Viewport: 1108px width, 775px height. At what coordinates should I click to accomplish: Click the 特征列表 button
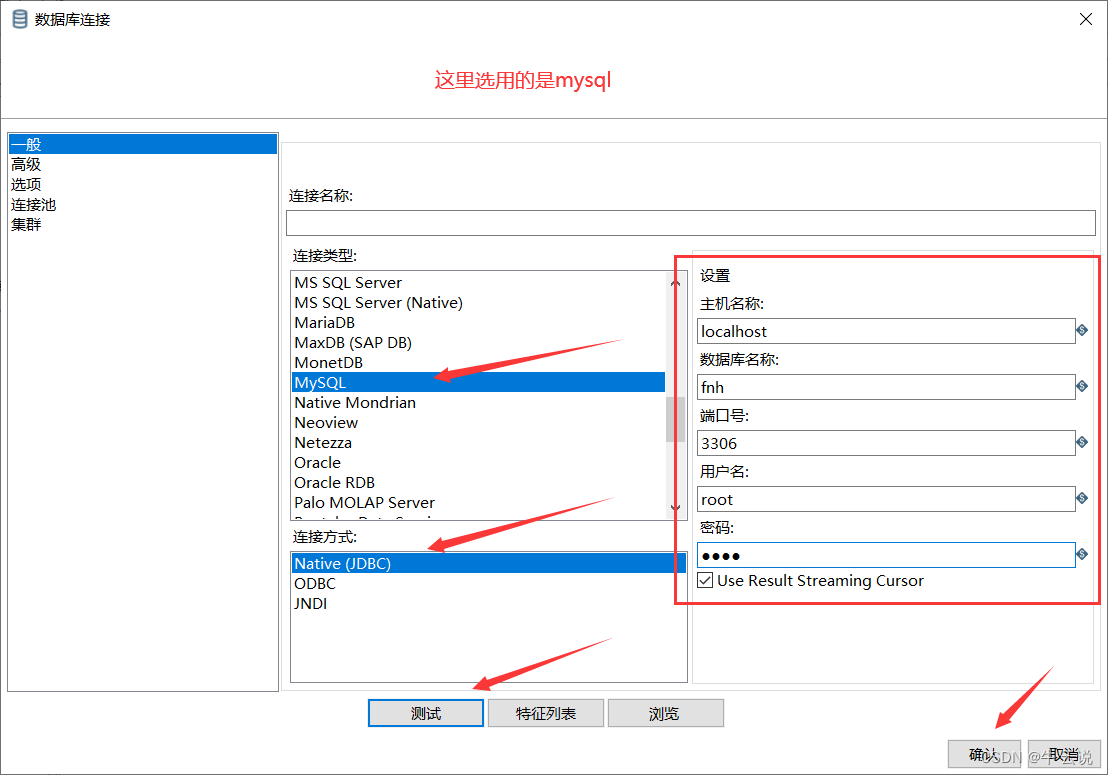pos(546,714)
